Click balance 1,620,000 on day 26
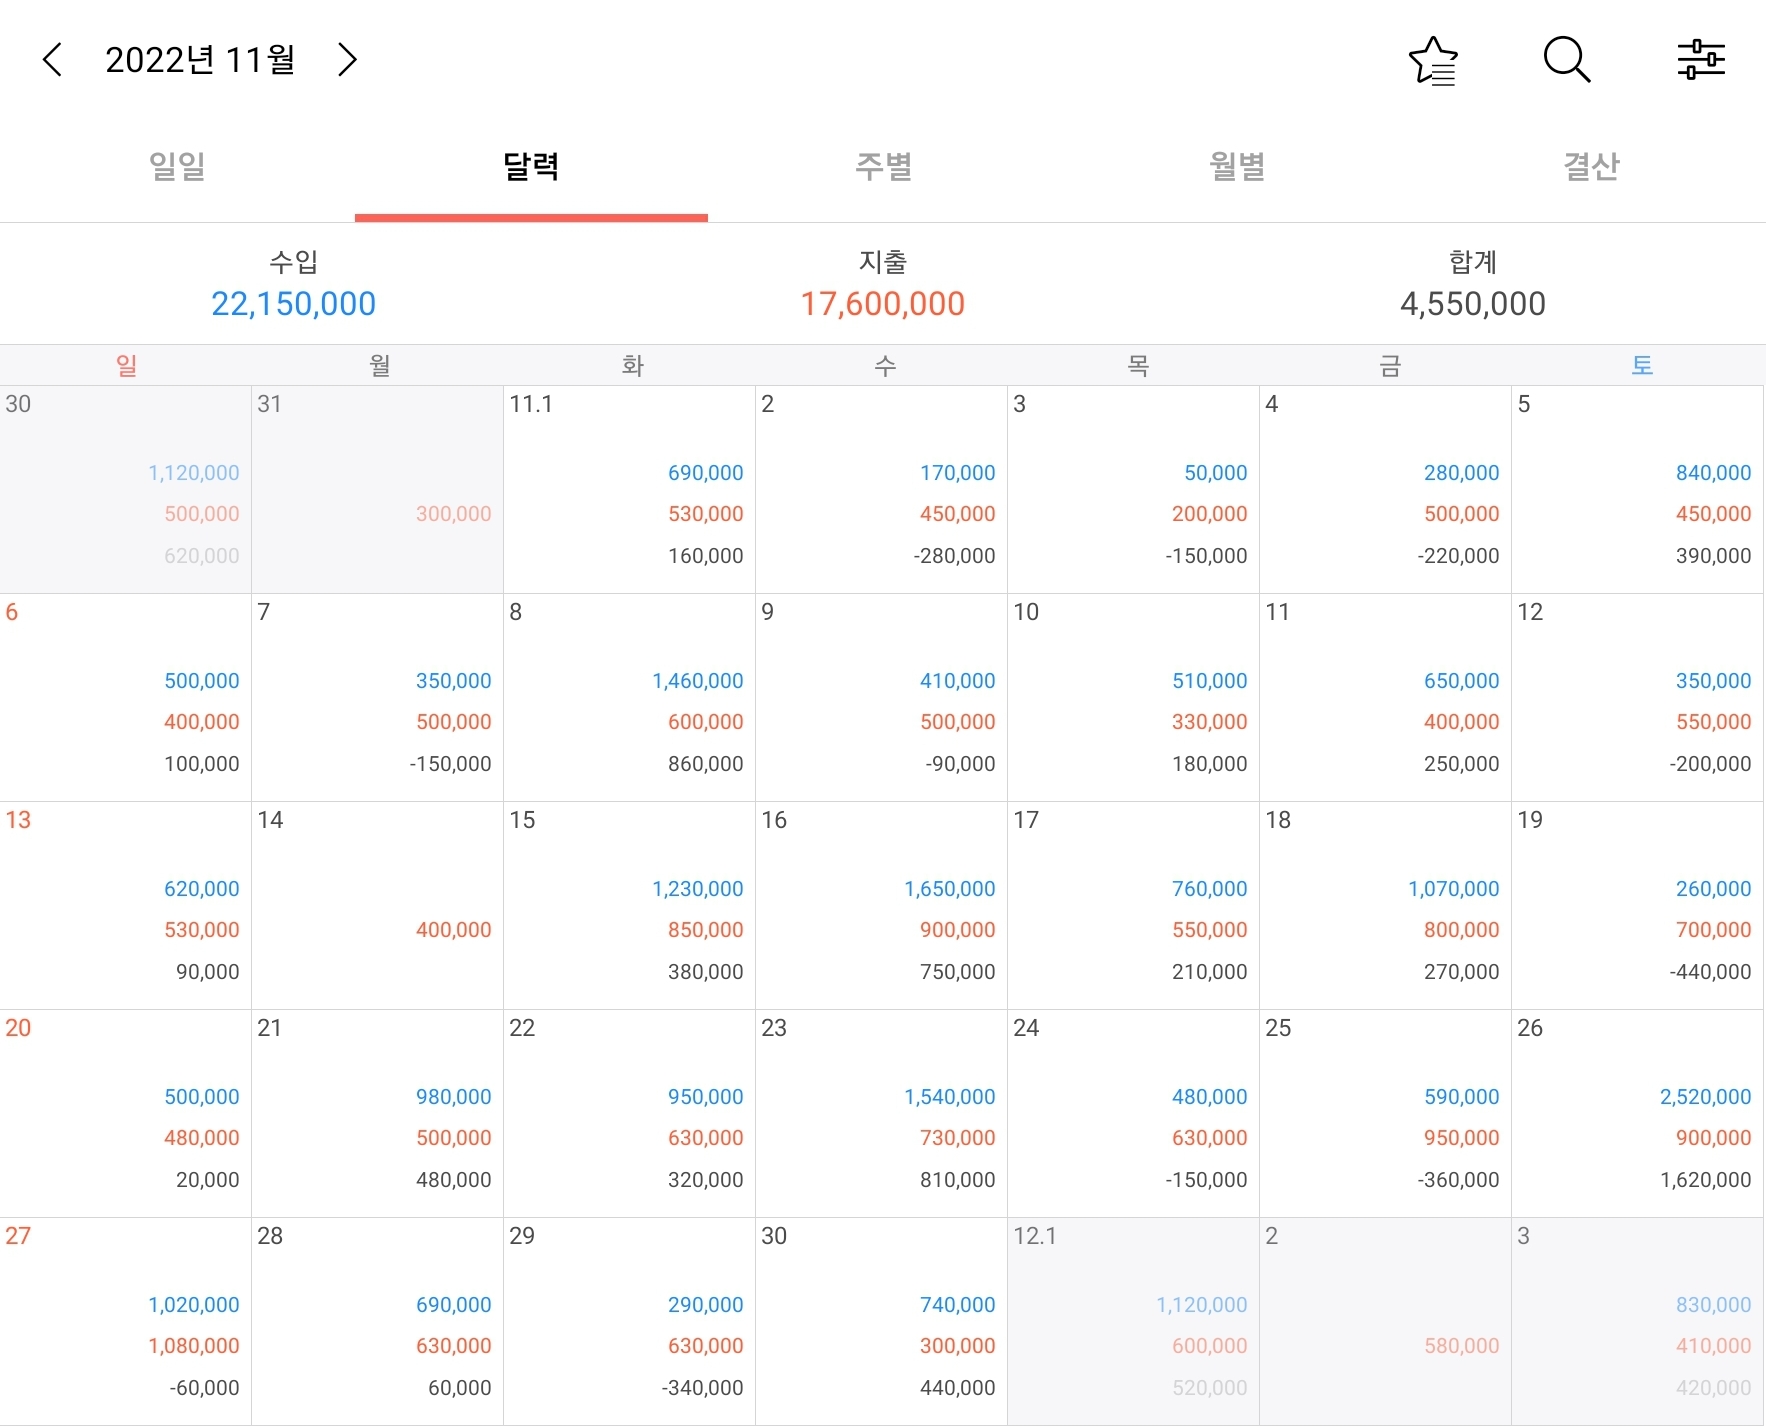The image size is (1766, 1426). point(1706,1180)
